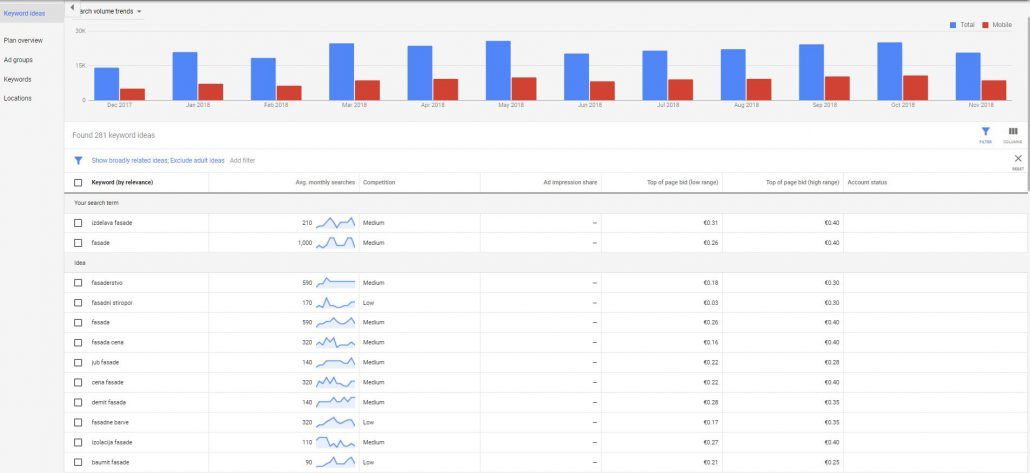Click the trend sparkline for izdelava fasade
Viewport: 1030px width, 473px height.
pyautogui.click(x=335, y=223)
